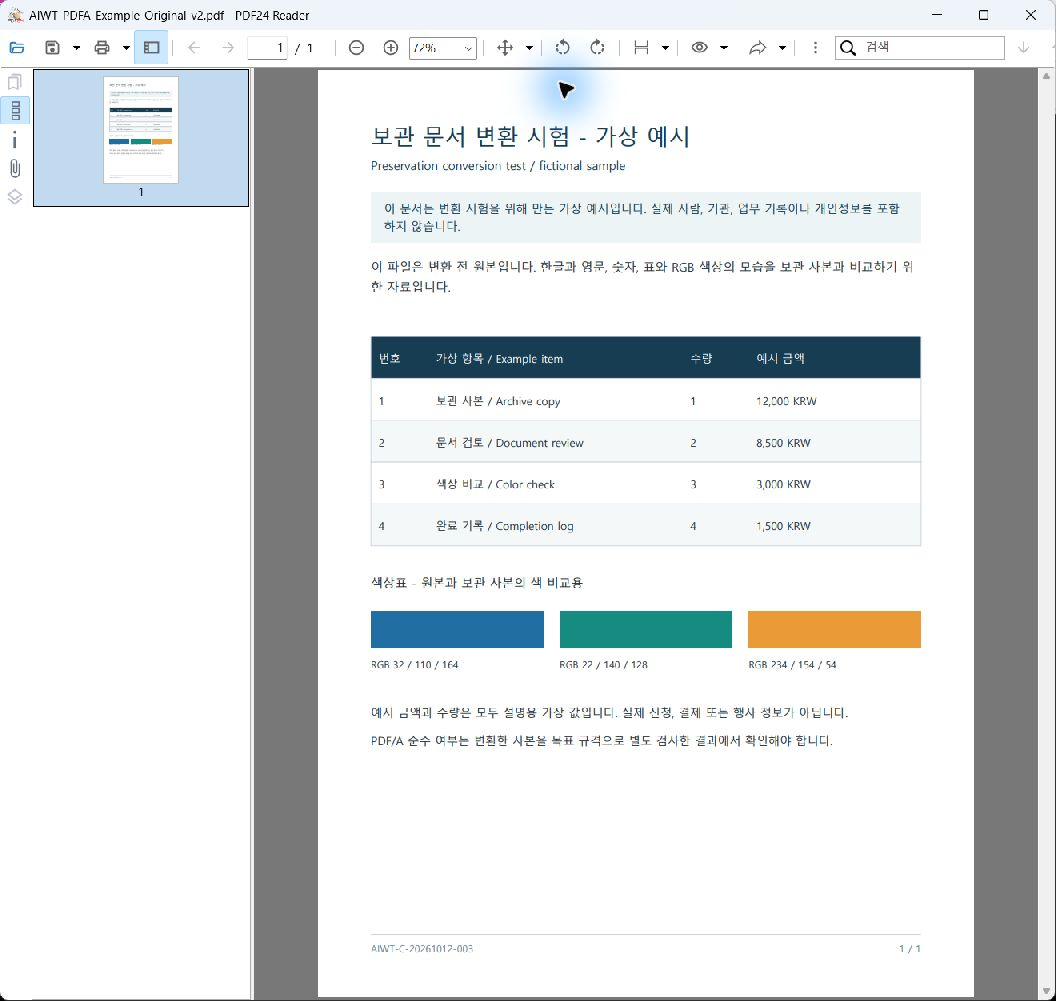Click the eye view mode icon

(x=700, y=47)
